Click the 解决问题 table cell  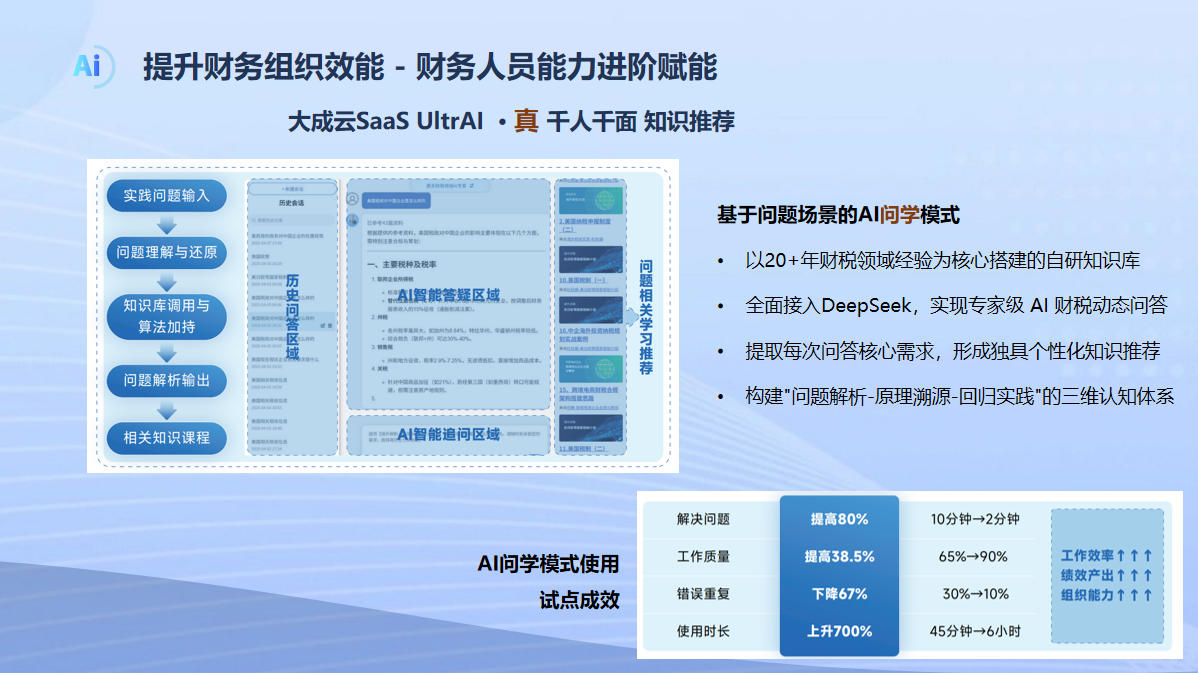tap(703, 519)
